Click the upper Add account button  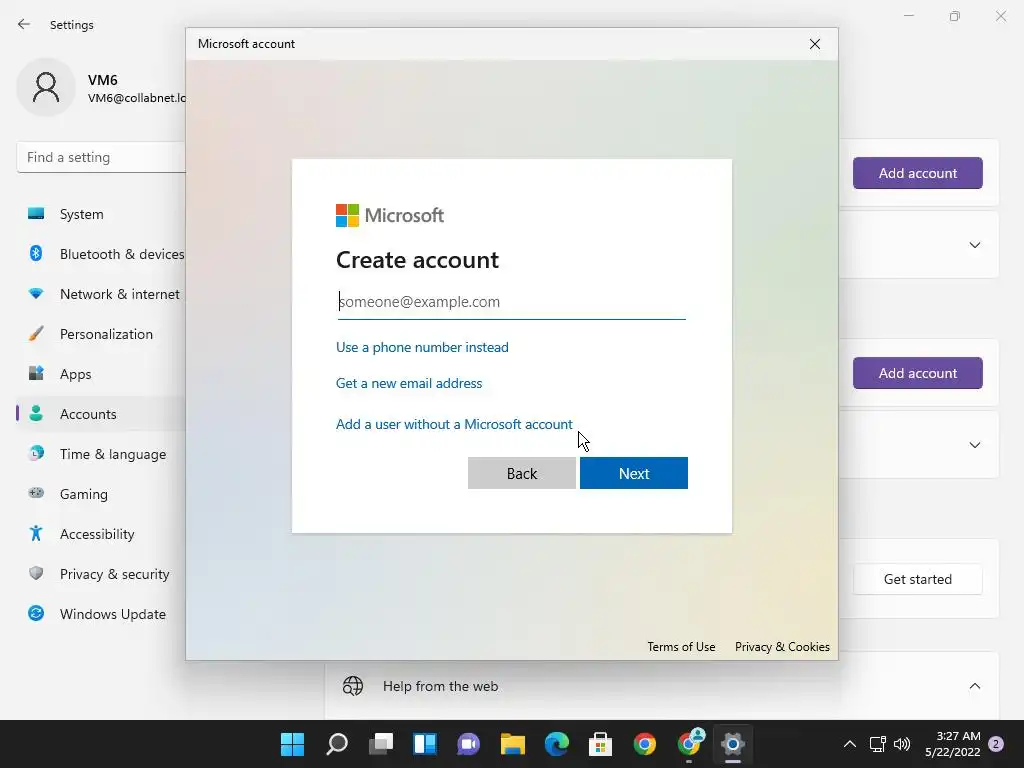point(918,173)
